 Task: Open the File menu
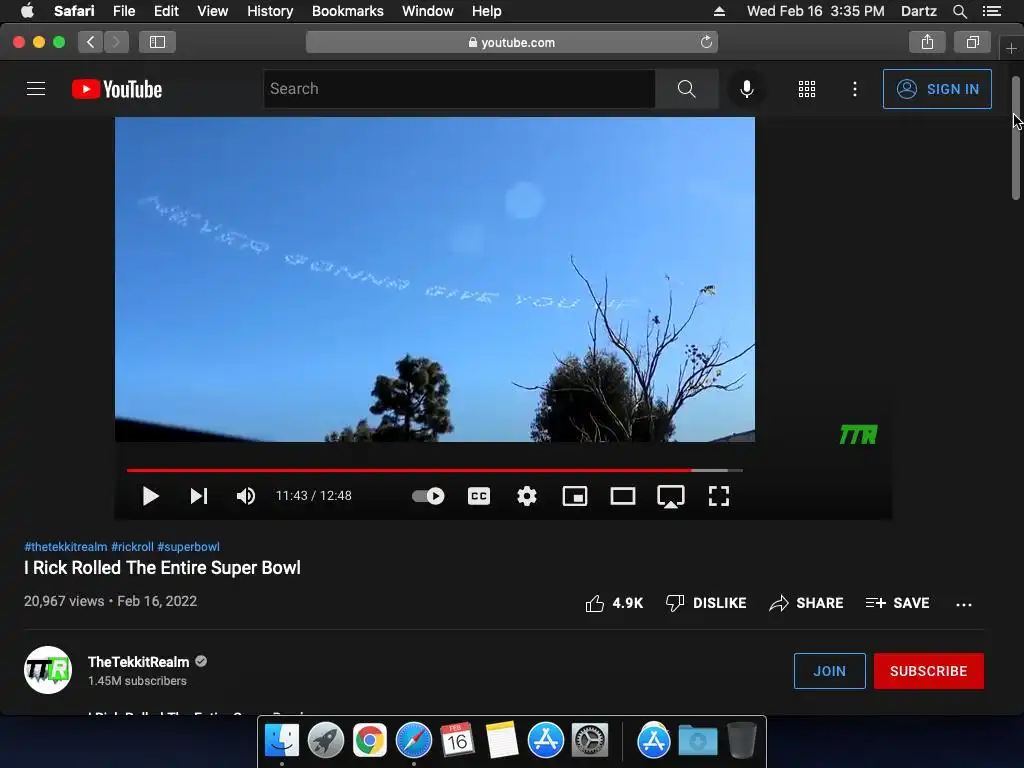click(x=123, y=11)
